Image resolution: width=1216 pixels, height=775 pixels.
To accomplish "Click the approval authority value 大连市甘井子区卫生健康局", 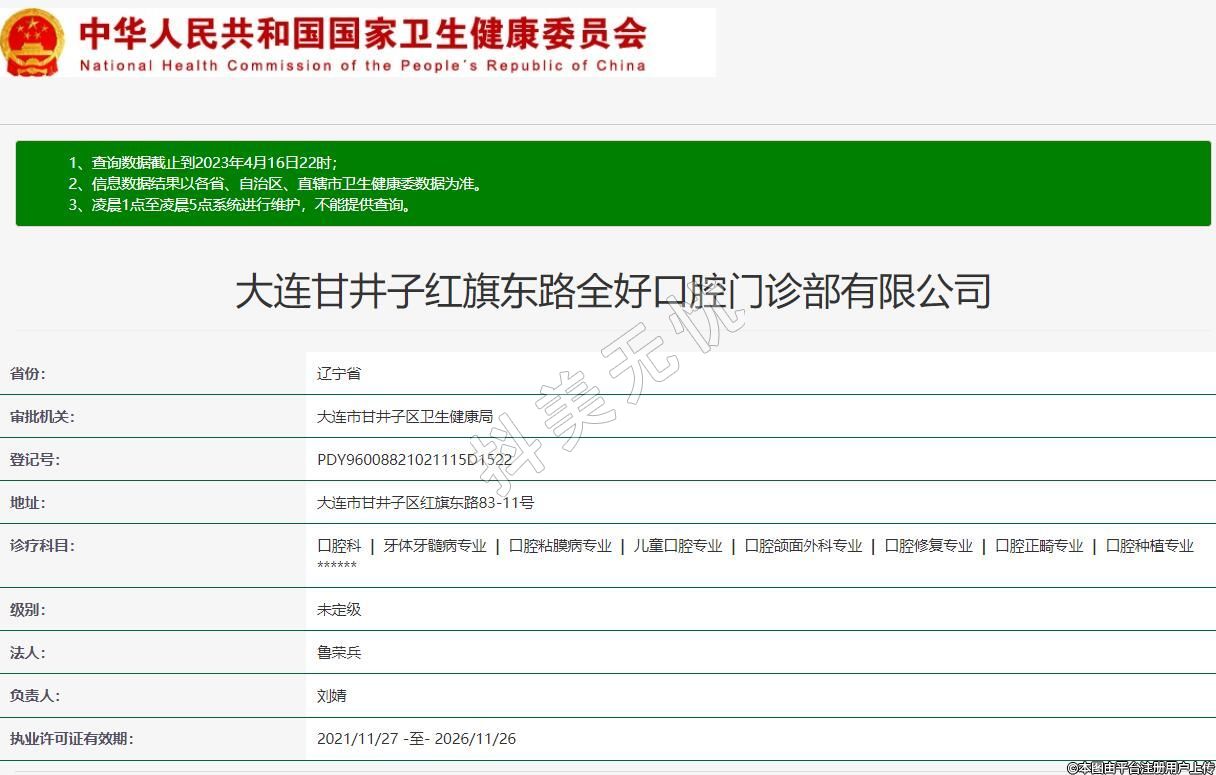I will (x=404, y=417).
